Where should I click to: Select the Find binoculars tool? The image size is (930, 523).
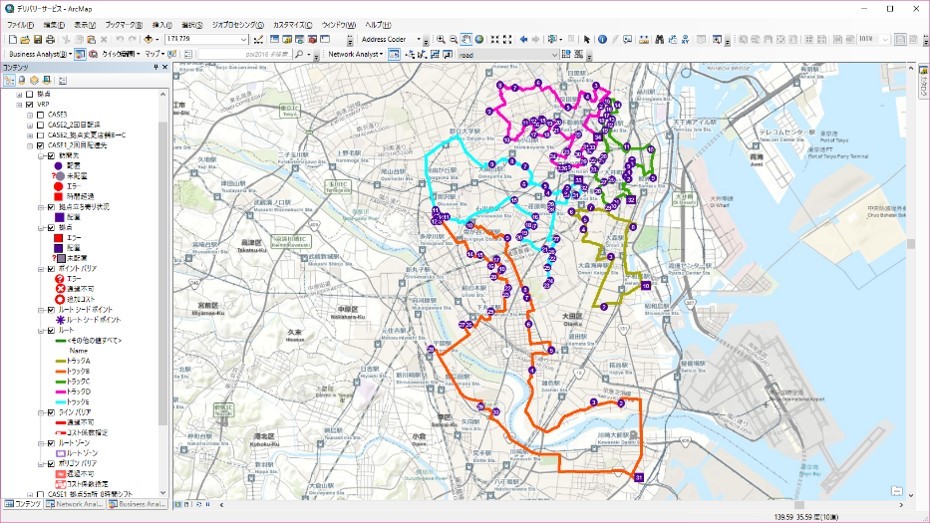coord(660,39)
